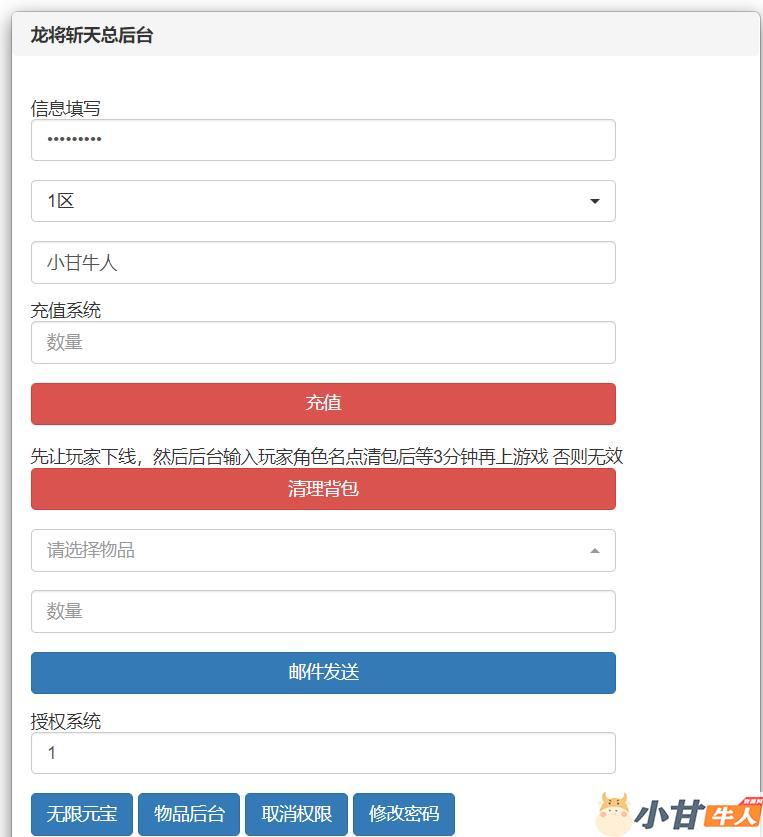Click the 小甘牛人 character name field

click(x=322, y=263)
